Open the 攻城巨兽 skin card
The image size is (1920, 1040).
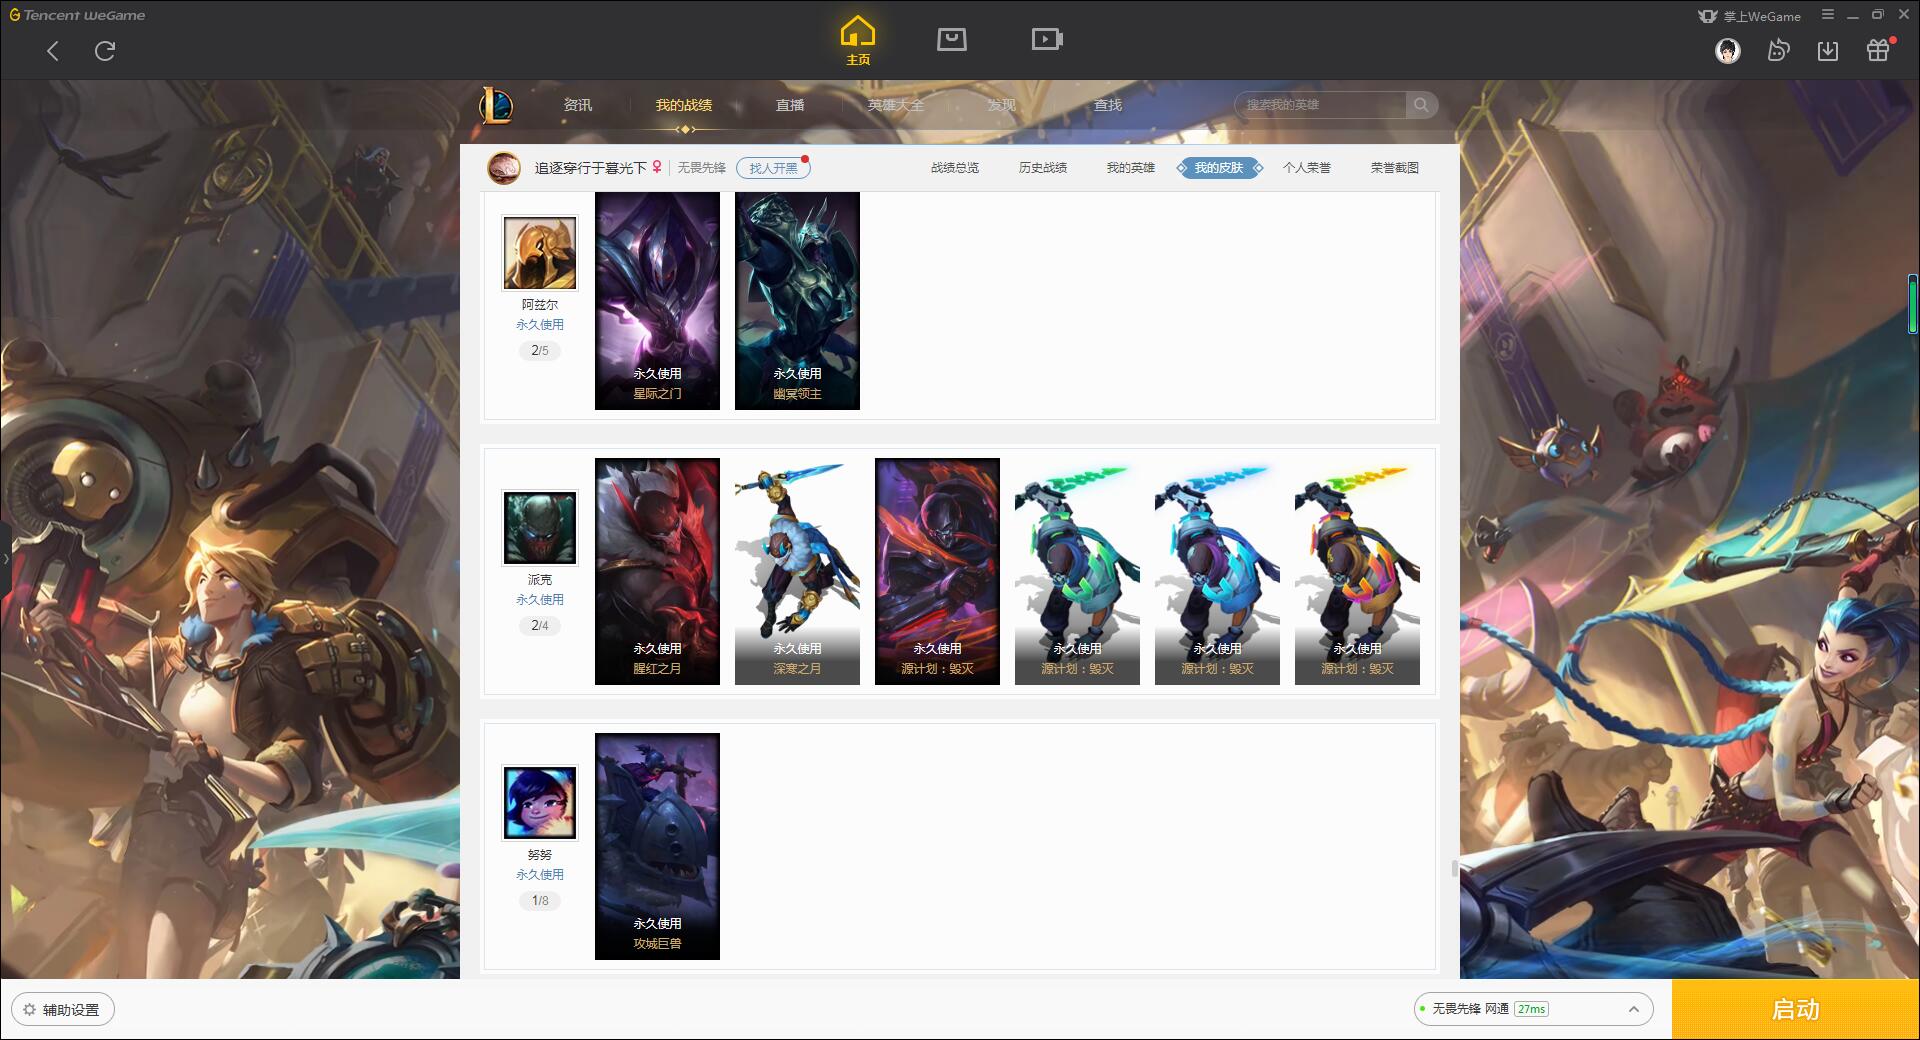657,847
